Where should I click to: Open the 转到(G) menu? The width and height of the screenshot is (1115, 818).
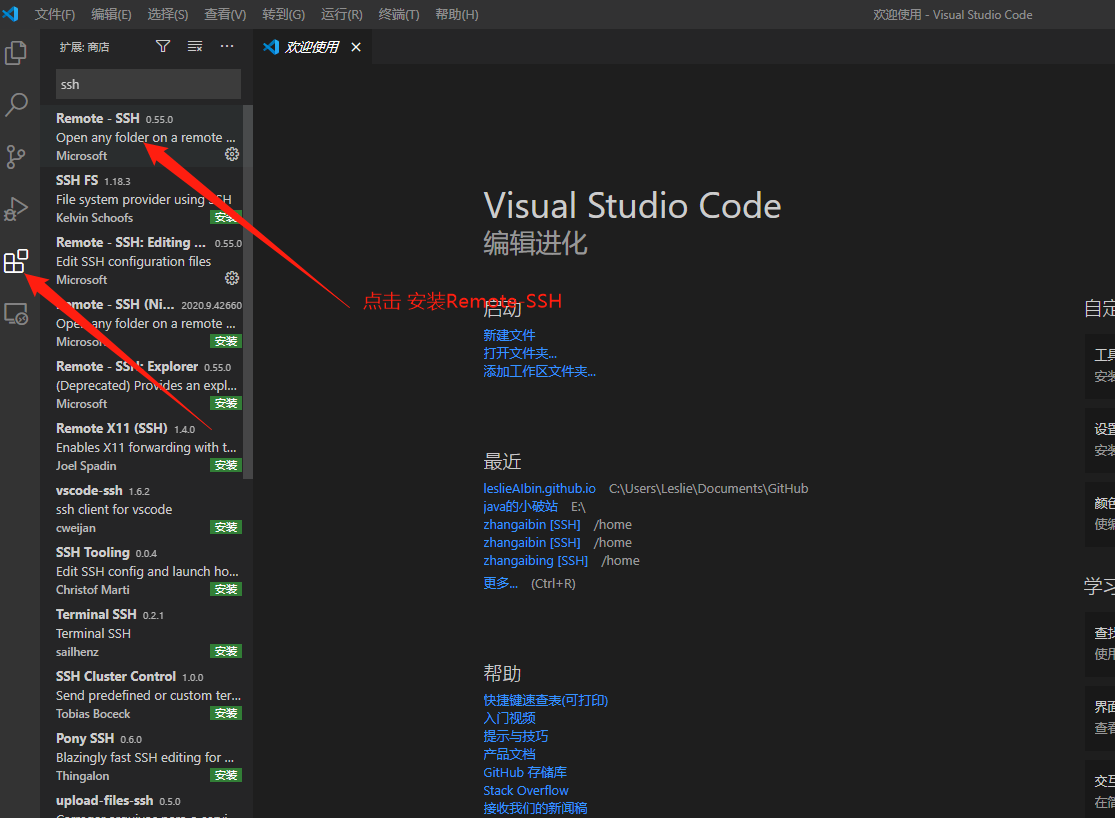(x=284, y=14)
